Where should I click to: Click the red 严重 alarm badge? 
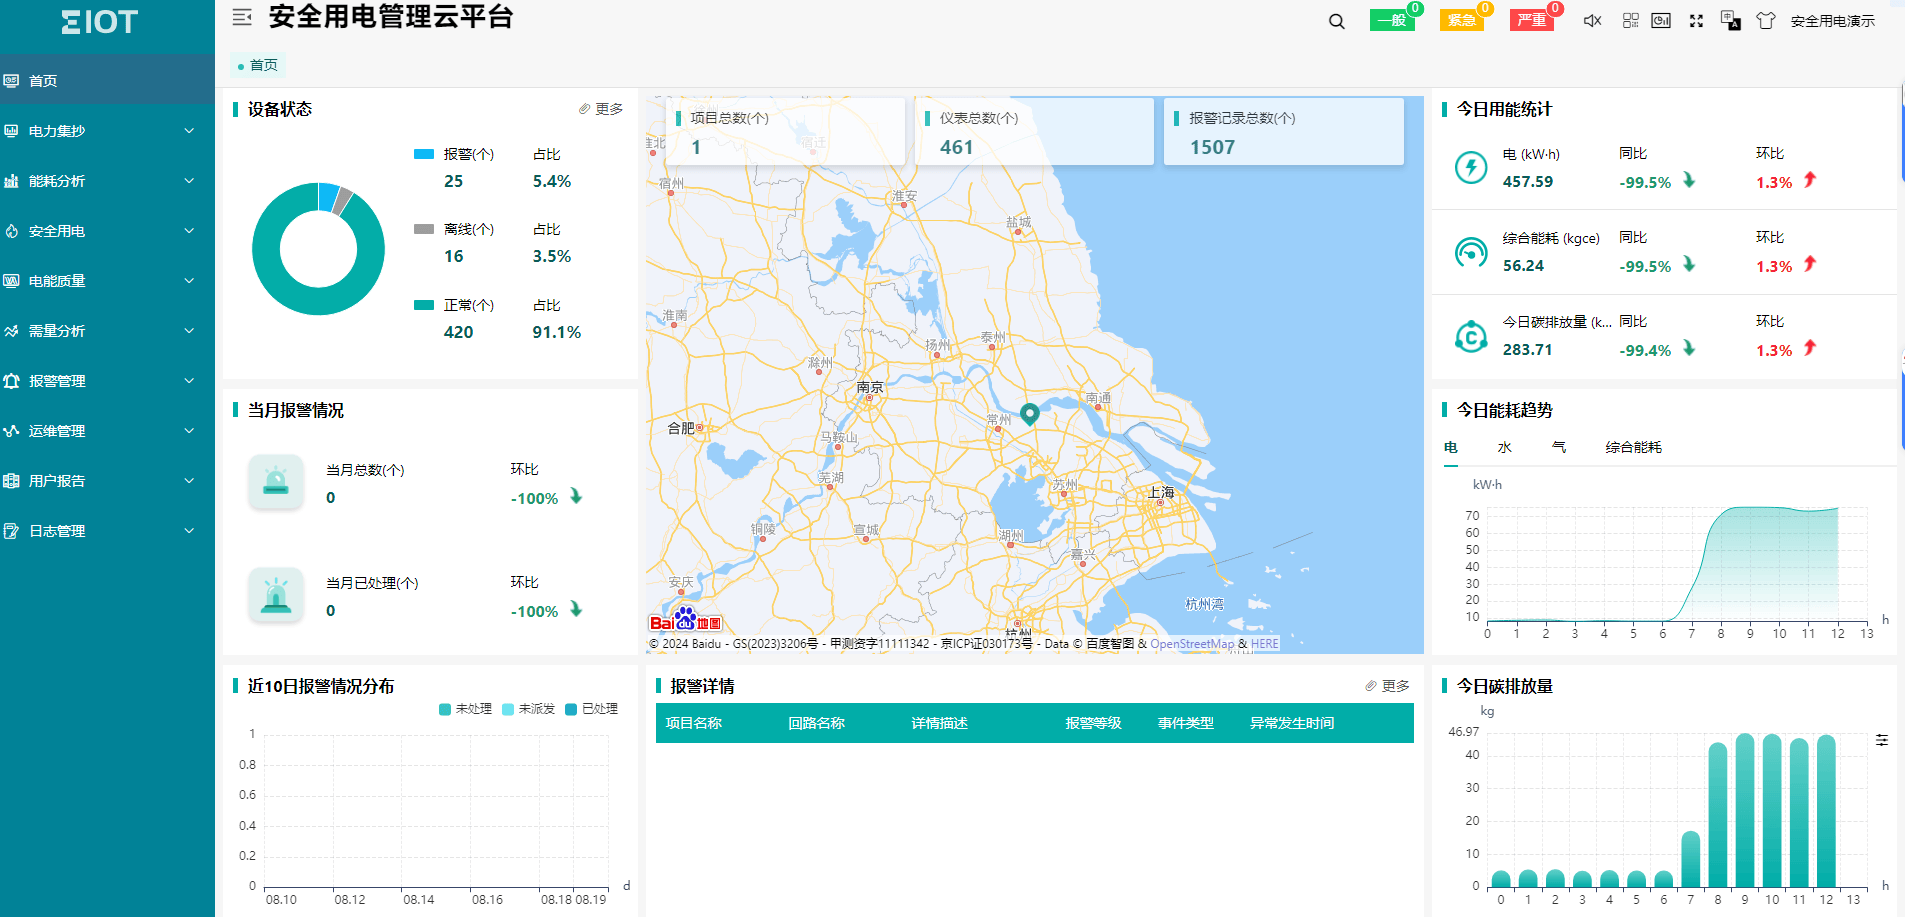[x=1532, y=20]
